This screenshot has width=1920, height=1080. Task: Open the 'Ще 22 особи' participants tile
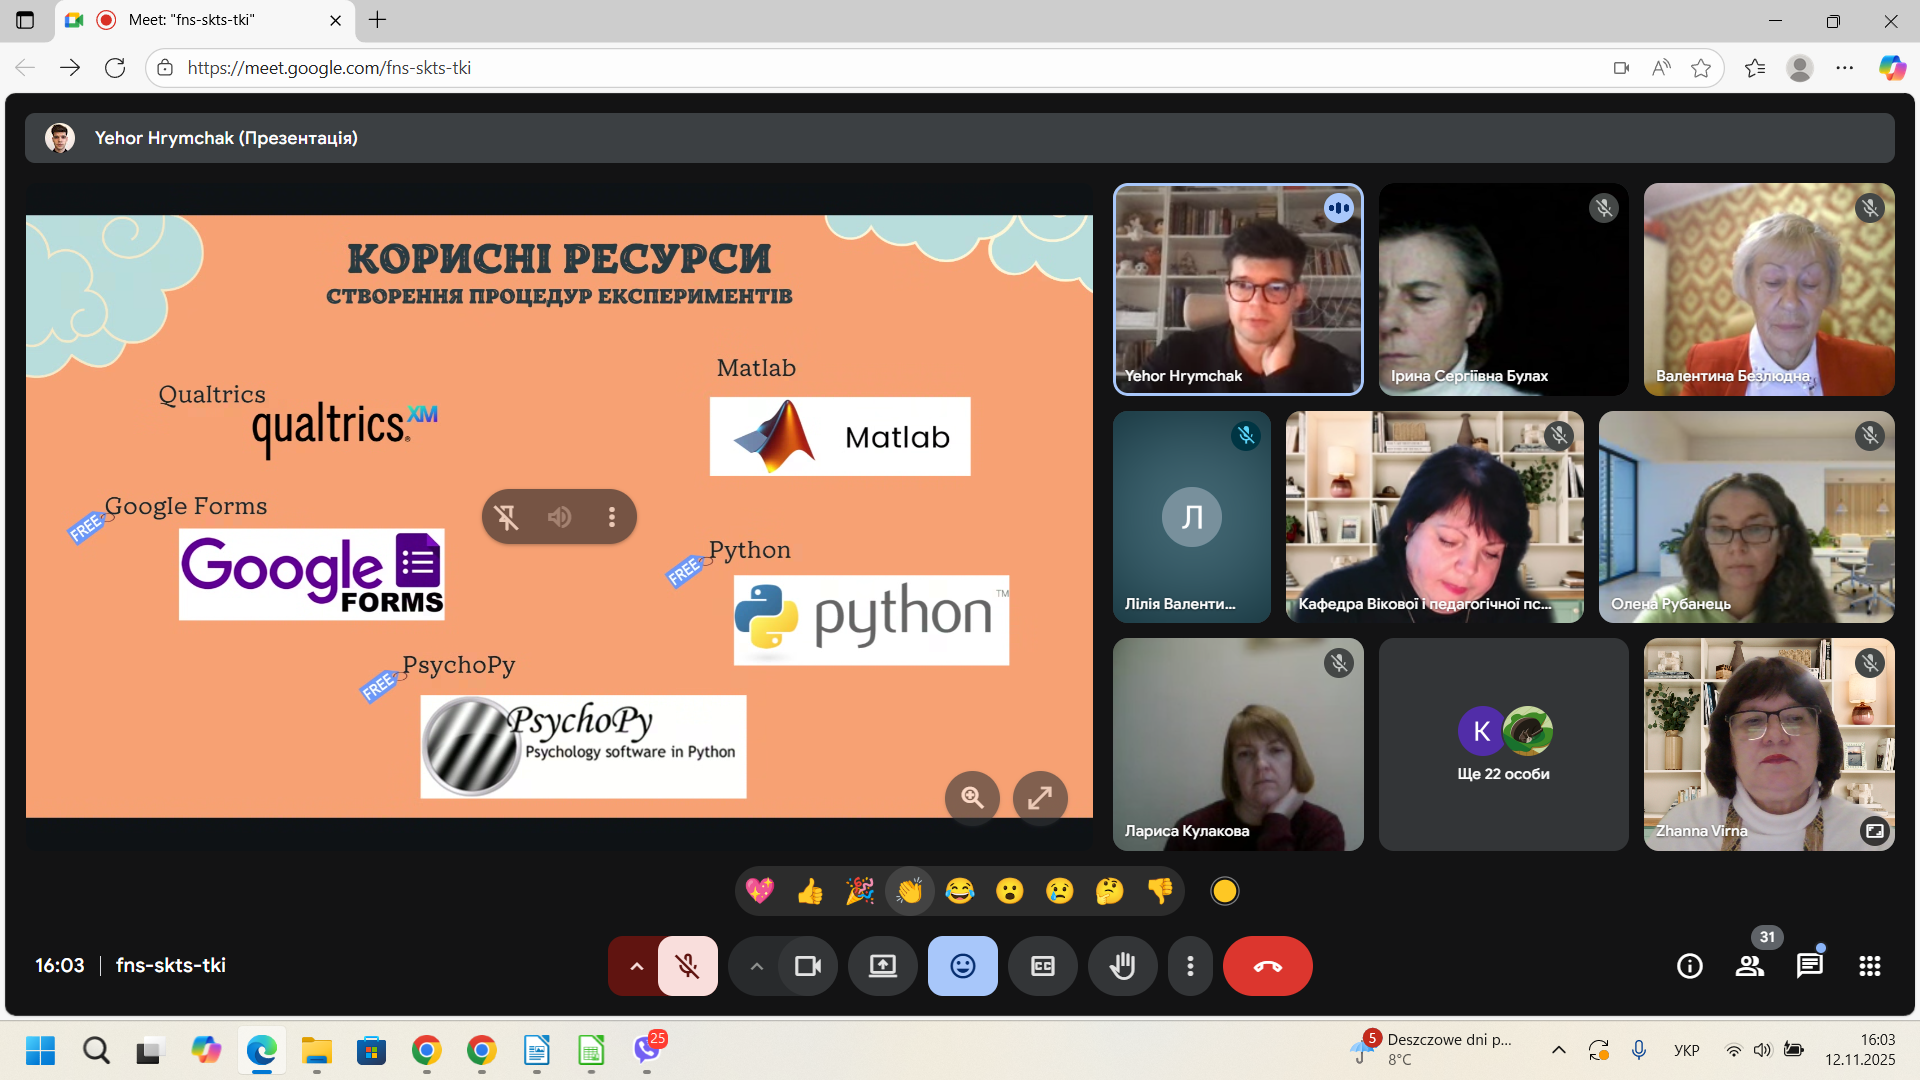click(1503, 744)
